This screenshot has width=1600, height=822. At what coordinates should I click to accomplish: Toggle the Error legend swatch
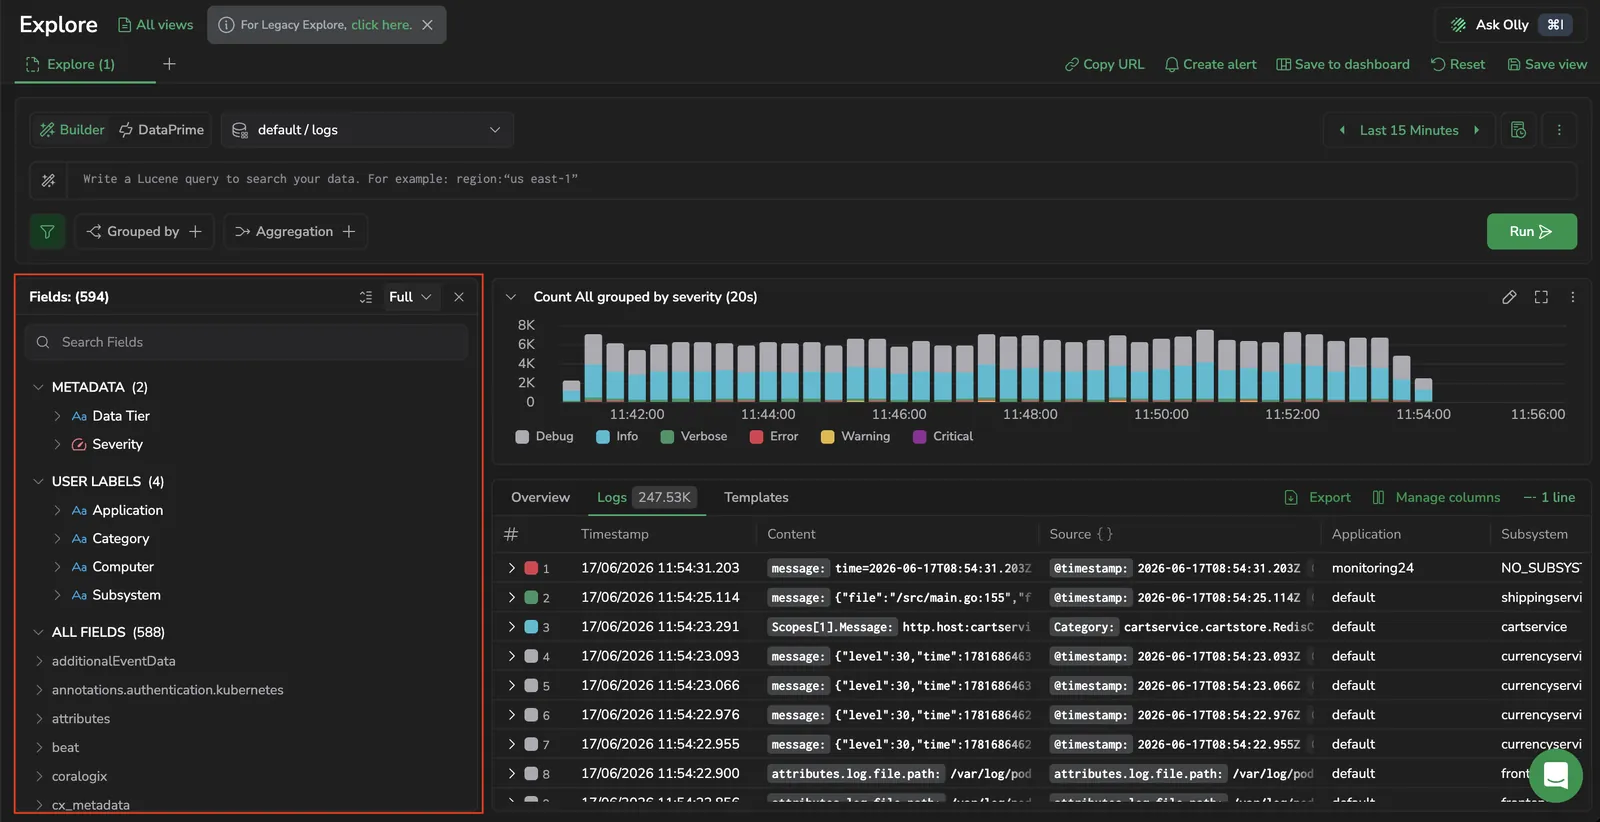pyautogui.click(x=757, y=437)
